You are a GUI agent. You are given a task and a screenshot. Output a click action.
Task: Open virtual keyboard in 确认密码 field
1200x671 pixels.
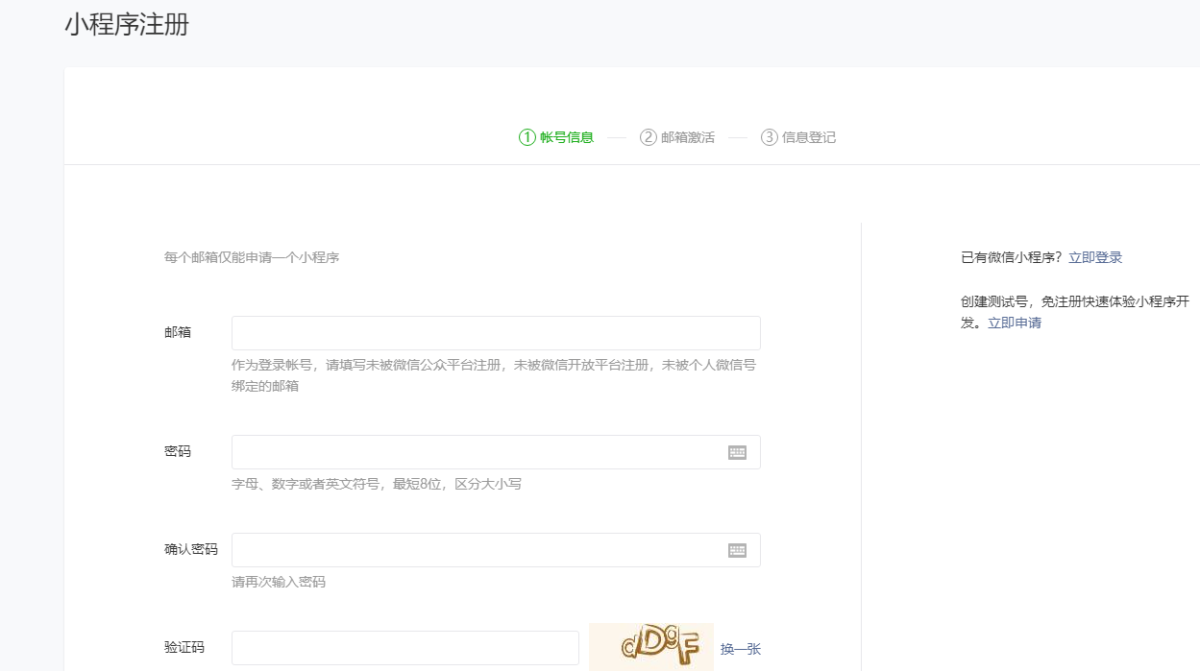pyautogui.click(x=737, y=550)
